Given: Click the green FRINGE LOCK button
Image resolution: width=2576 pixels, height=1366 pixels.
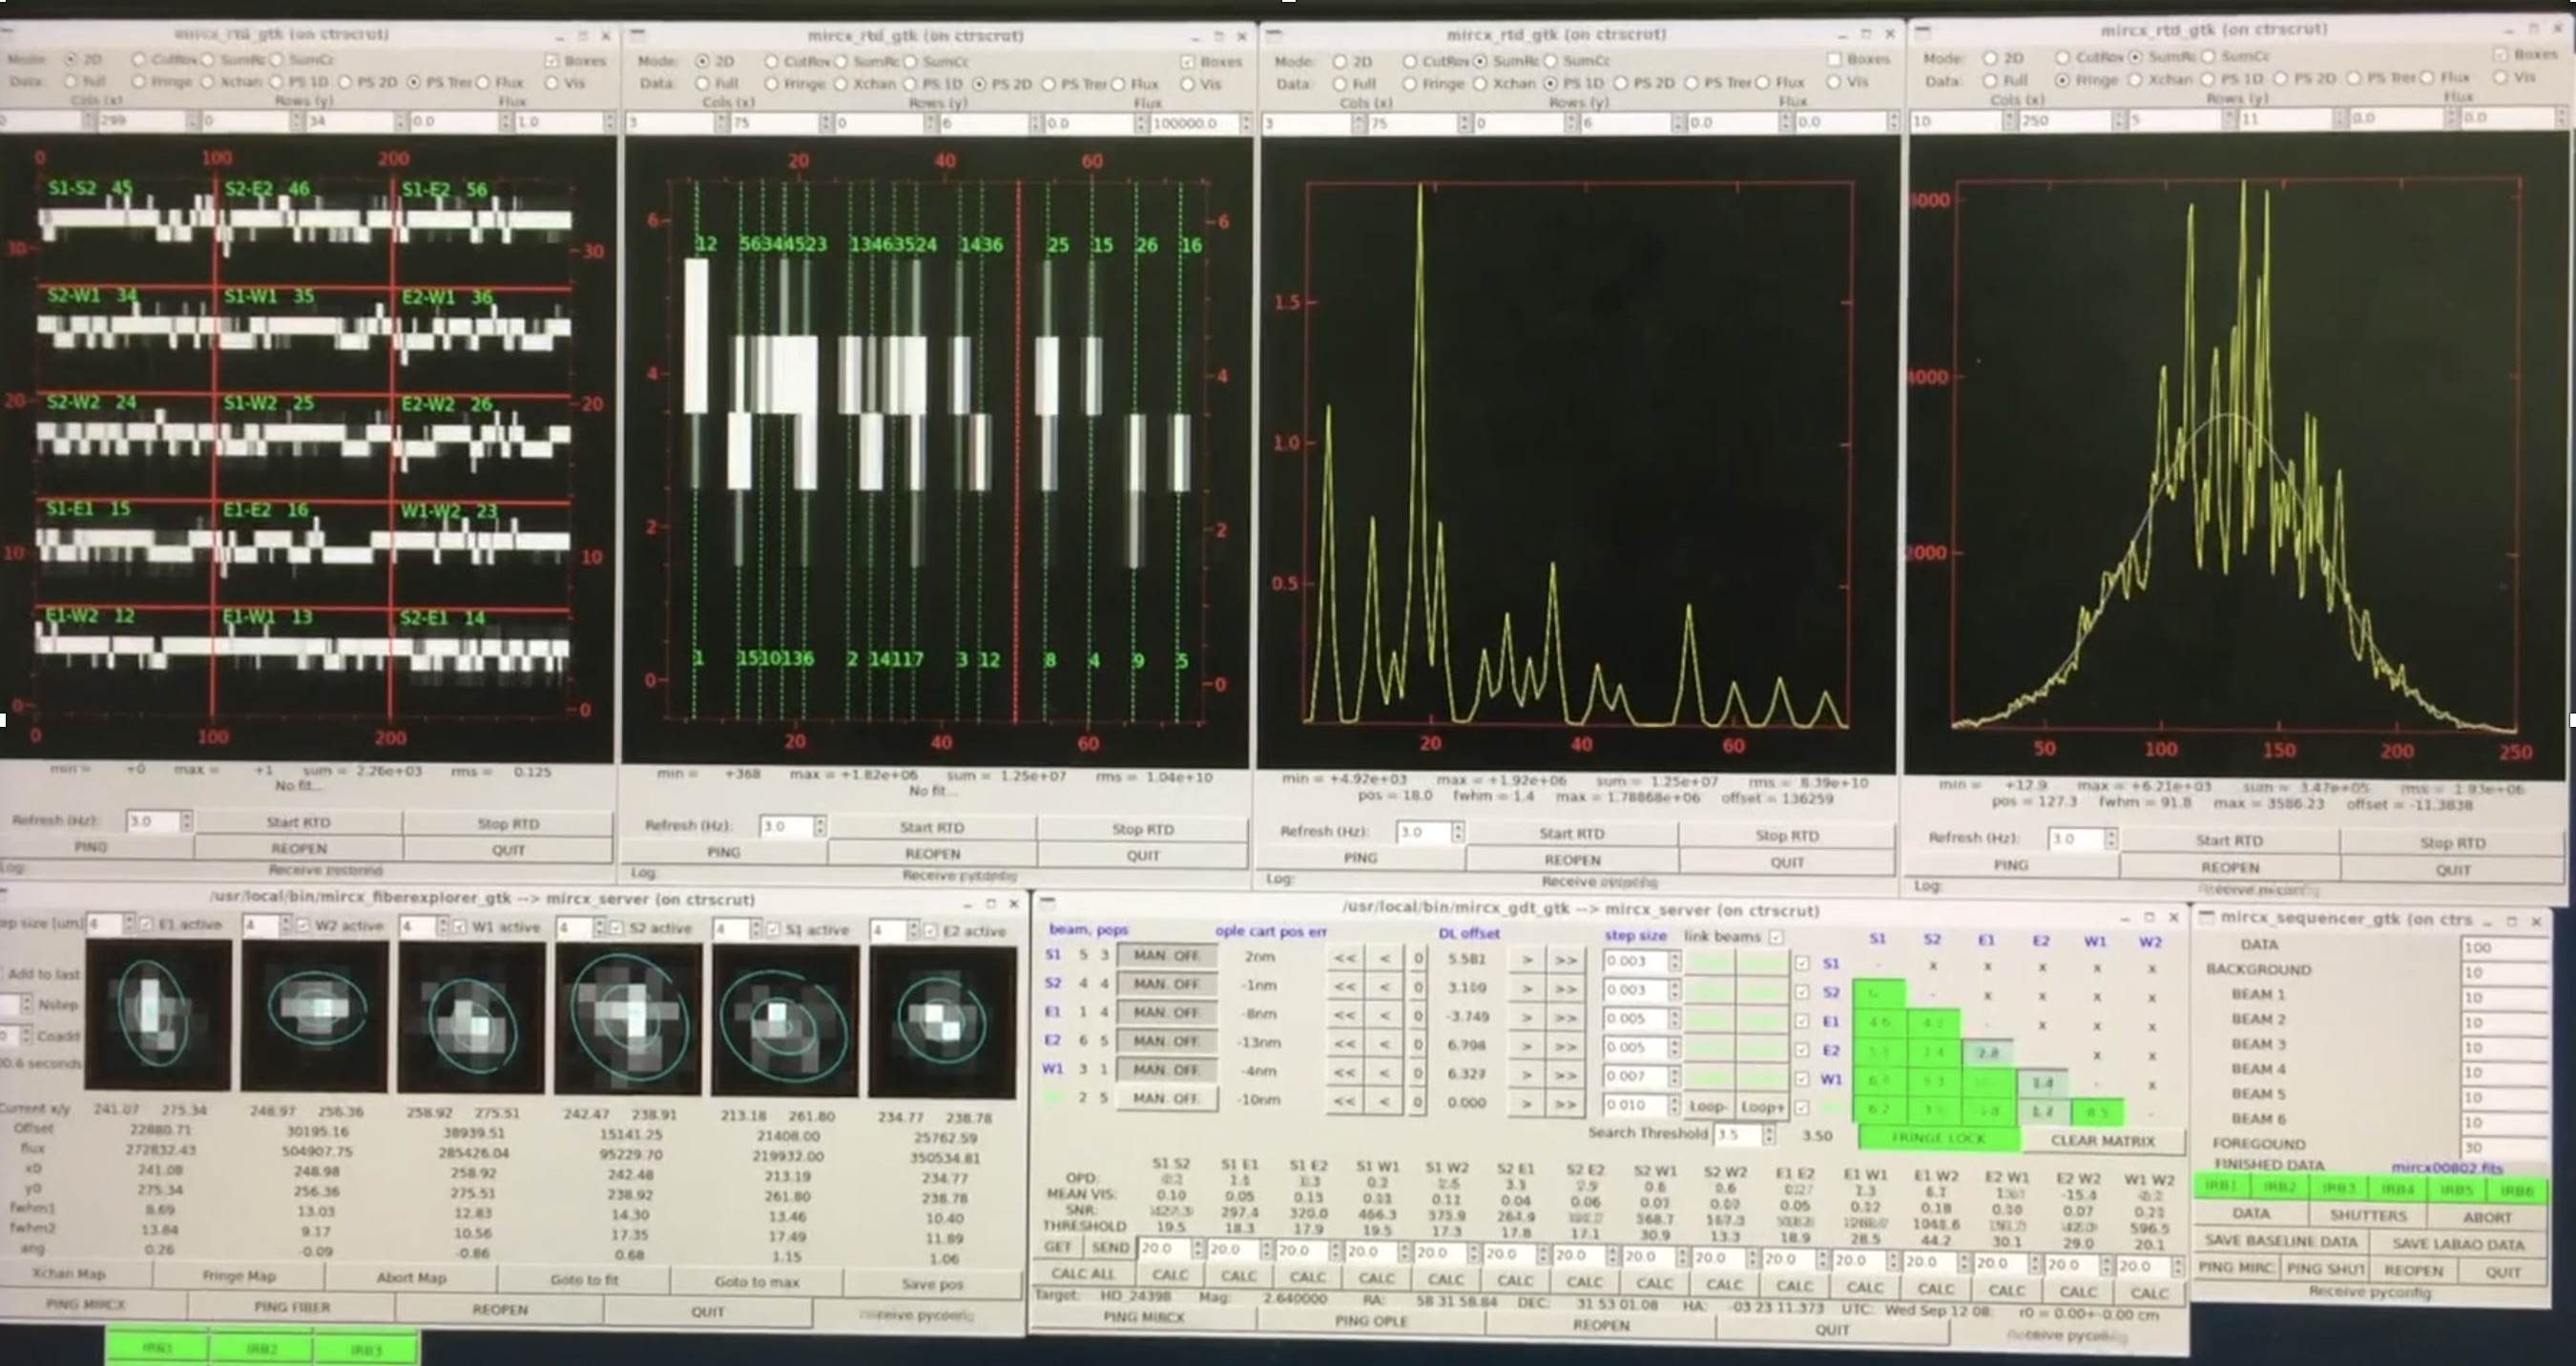Looking at the screenshot, I should coord(1938,1138).
